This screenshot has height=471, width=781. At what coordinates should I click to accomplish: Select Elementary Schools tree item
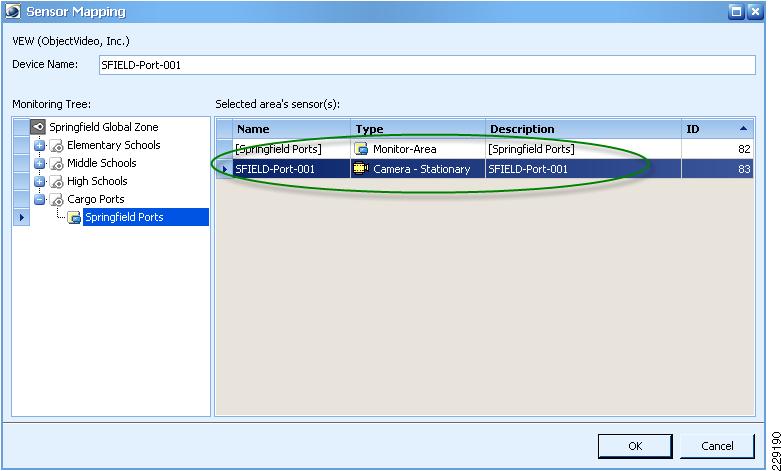[x=114, y=145]
